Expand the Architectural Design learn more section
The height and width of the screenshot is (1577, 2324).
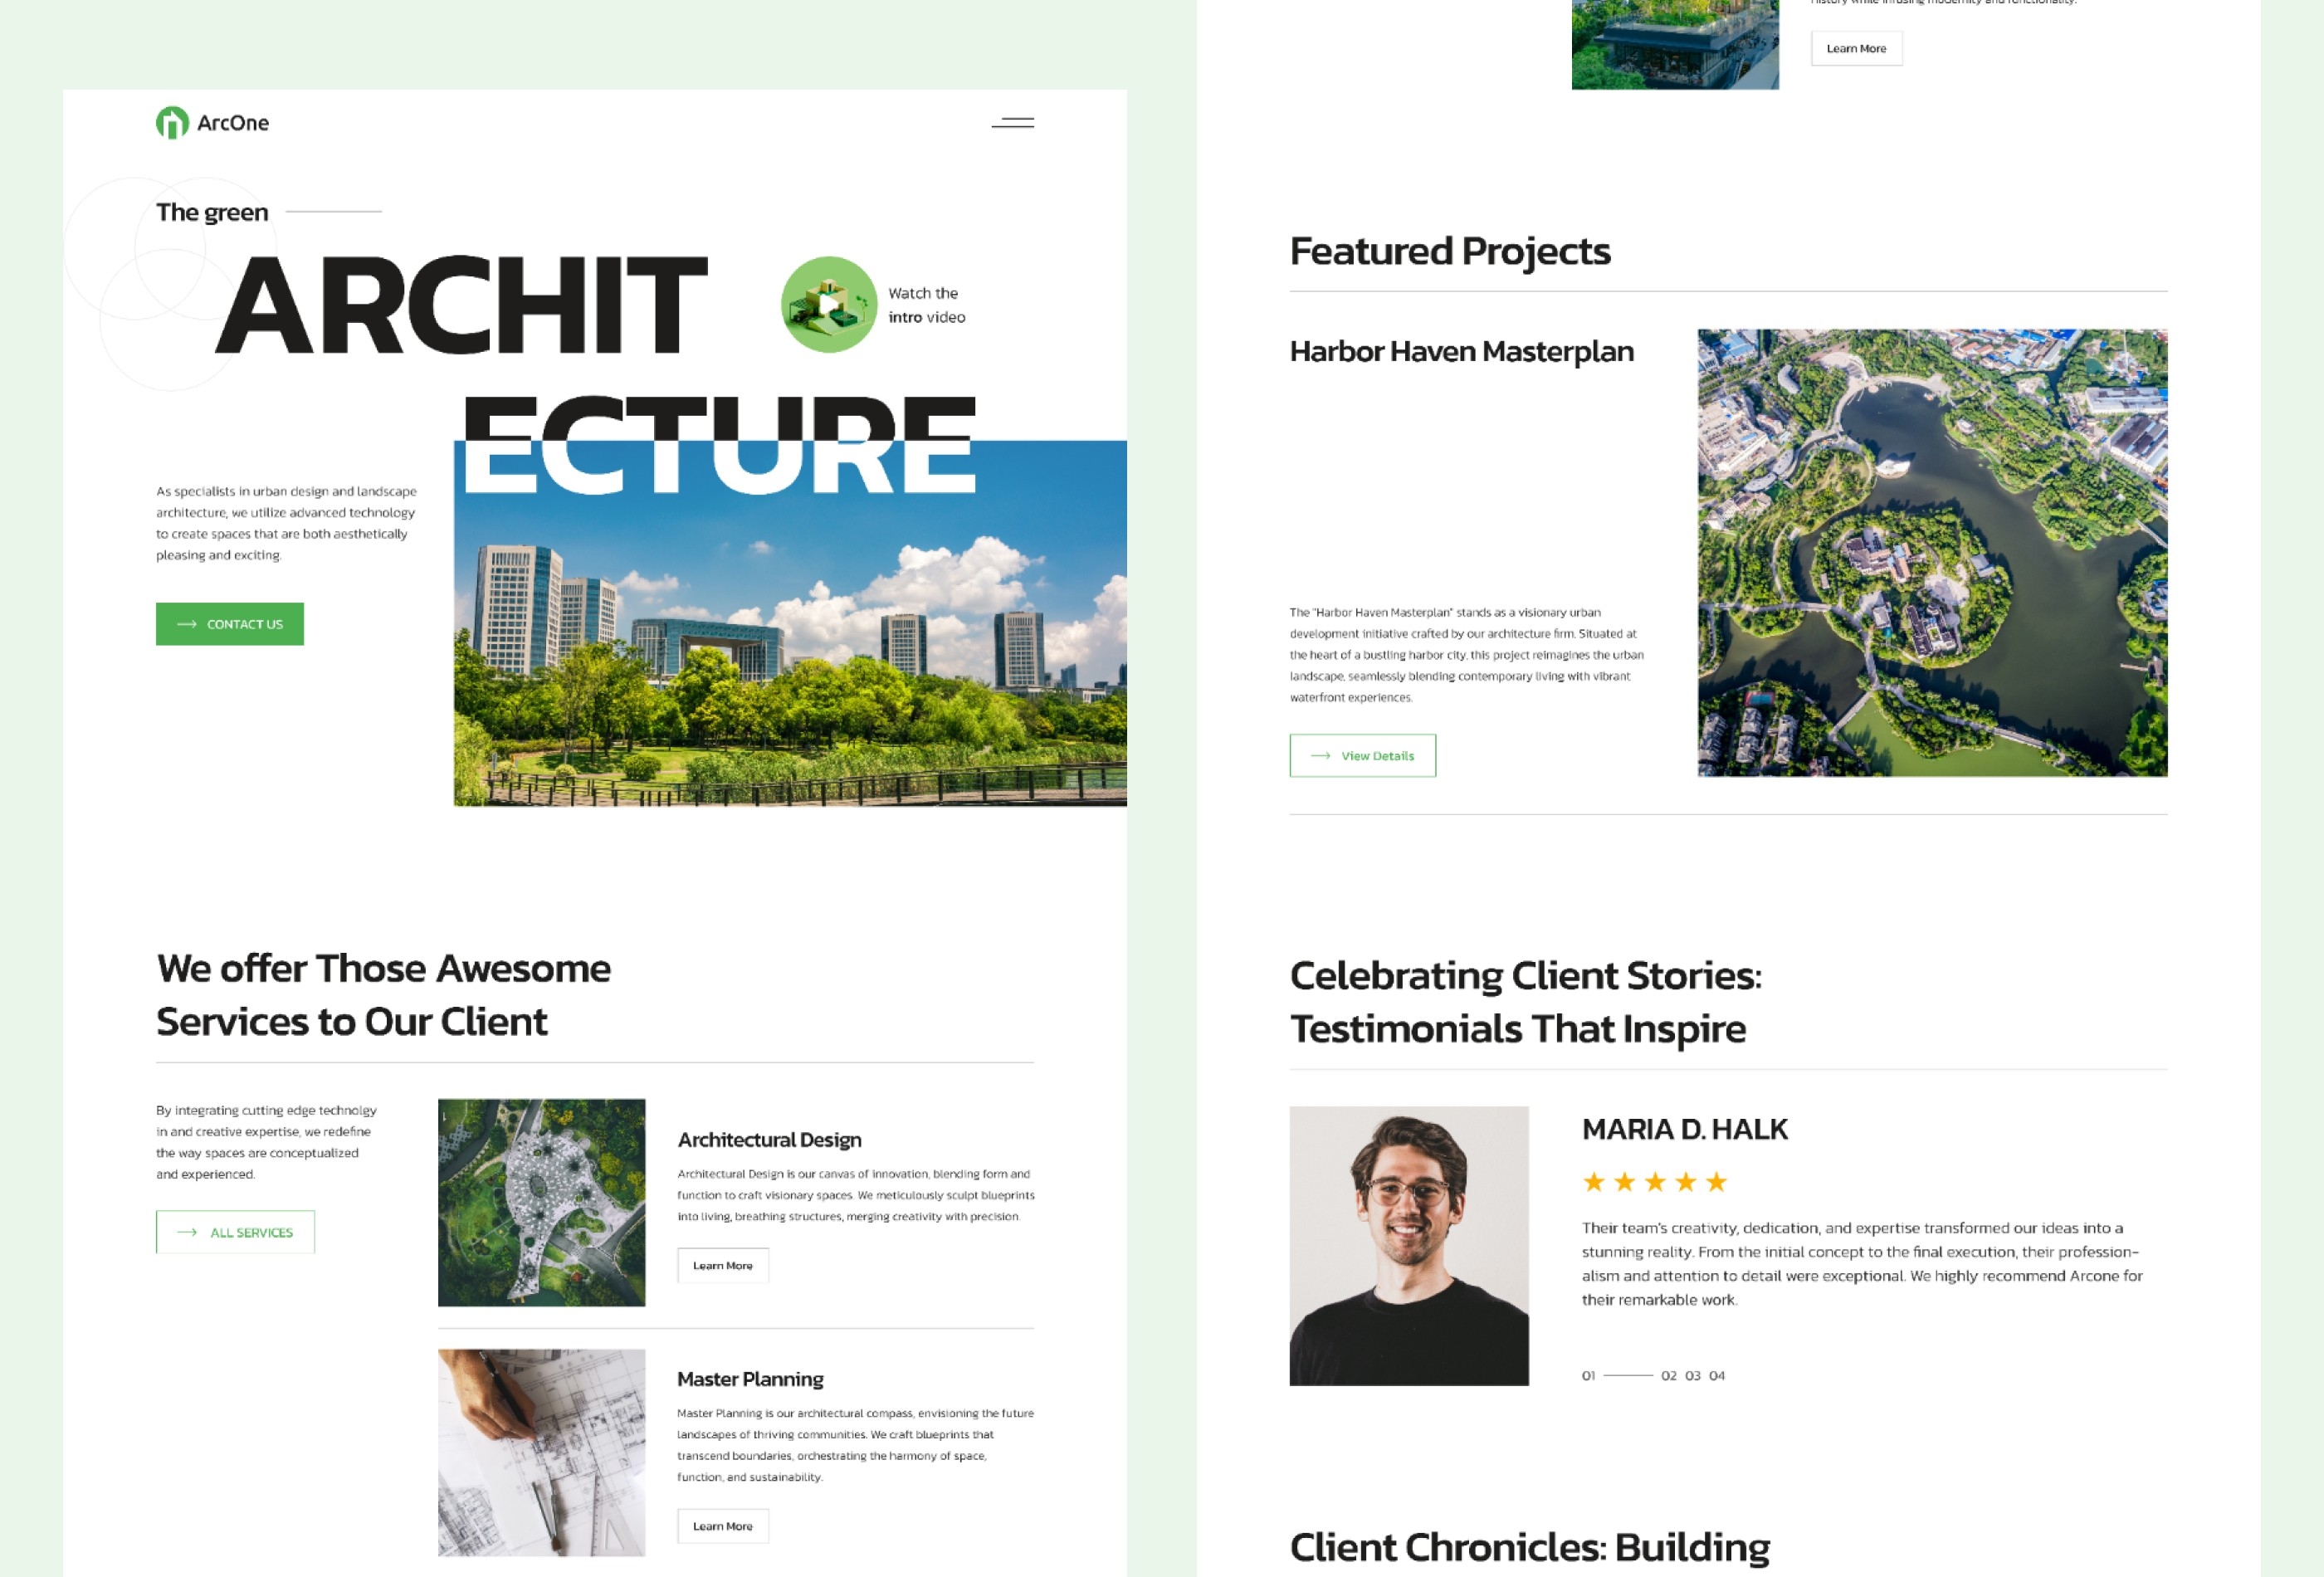723,1264
